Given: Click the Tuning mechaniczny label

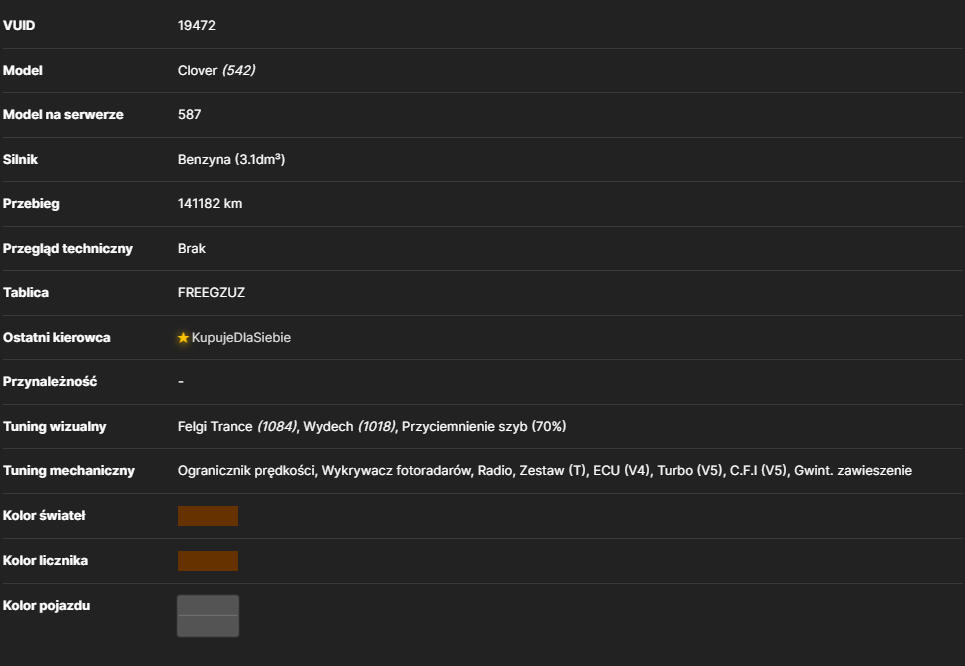Looking at the screenshot, I should point(69,471).
